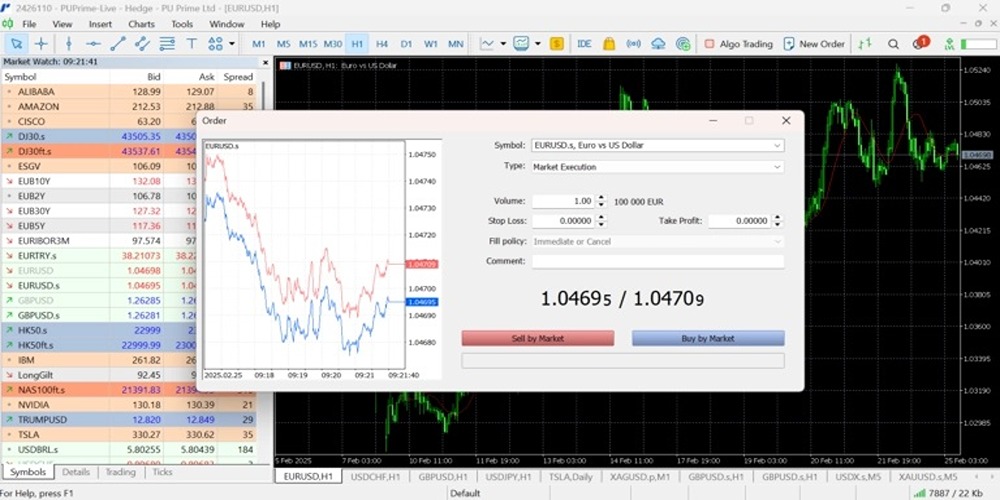The height and width of the screenshot is (500, 1000).
Task: Open the notifications icon with red badge
Action: pos(920,43)
